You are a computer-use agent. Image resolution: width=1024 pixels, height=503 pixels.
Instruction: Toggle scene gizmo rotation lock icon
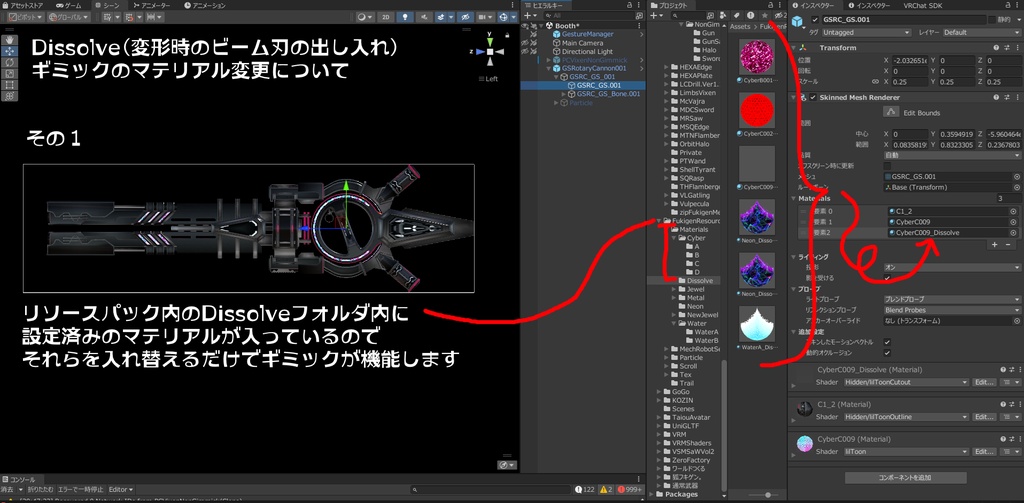pyautogui.click(x=507, y=33)
